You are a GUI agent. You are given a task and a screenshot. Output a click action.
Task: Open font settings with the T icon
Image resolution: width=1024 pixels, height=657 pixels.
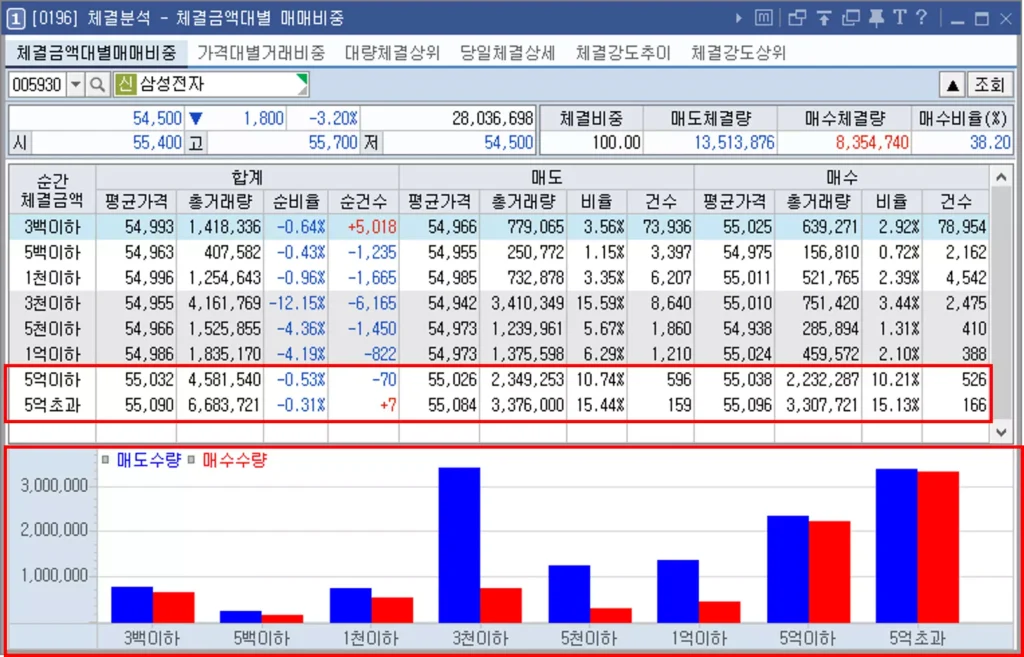coord(900,18)
